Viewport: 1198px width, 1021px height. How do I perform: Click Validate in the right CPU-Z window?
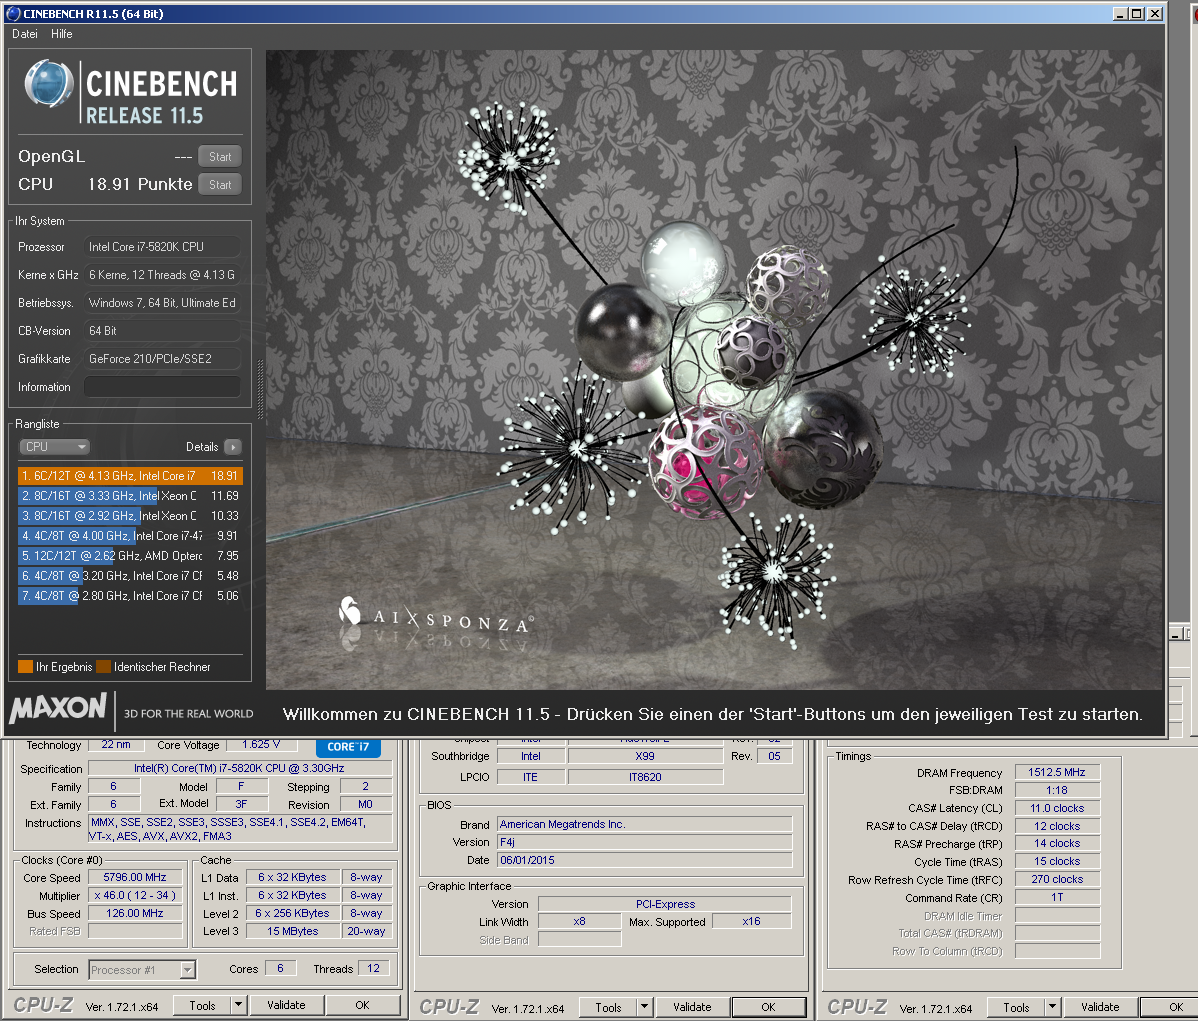tap(1100, 1007)
